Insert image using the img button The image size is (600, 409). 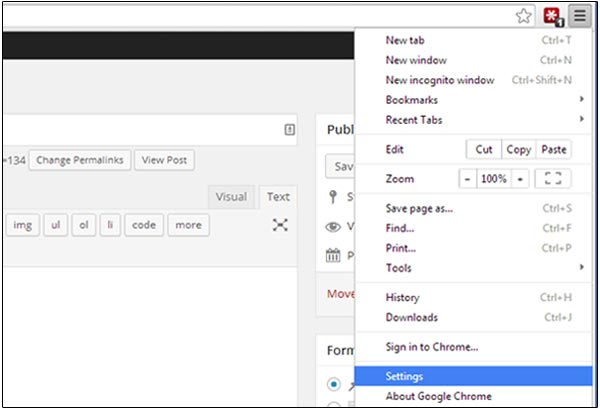(22, 225)
